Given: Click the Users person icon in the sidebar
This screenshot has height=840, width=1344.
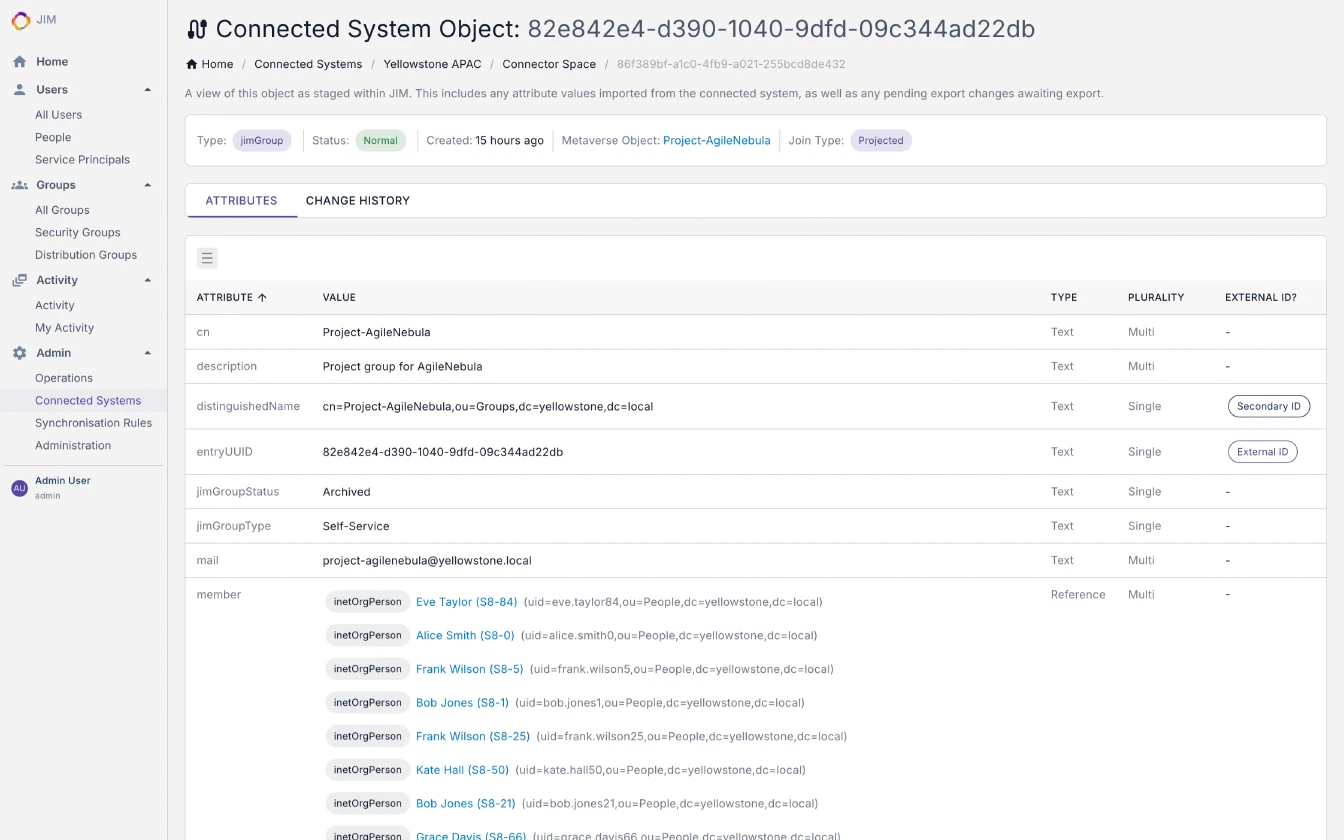Looking at the screenshot, I should pos(18,89).
